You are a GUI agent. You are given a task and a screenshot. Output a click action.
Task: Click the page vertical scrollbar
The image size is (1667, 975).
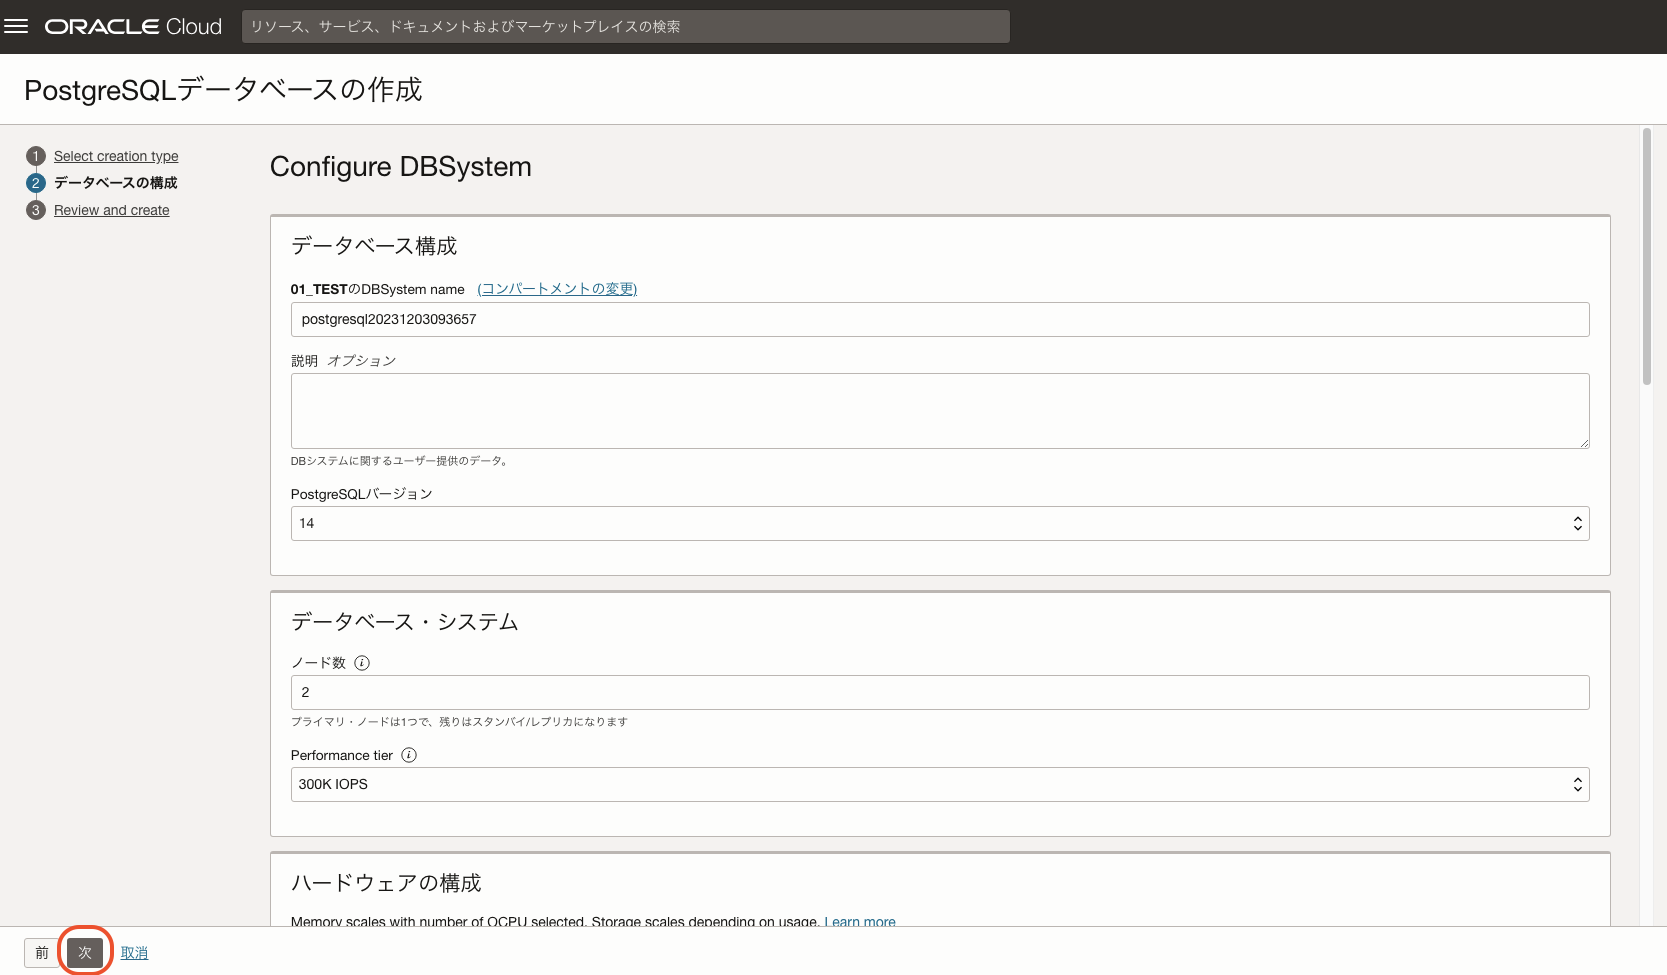[x=1646, y=257]
